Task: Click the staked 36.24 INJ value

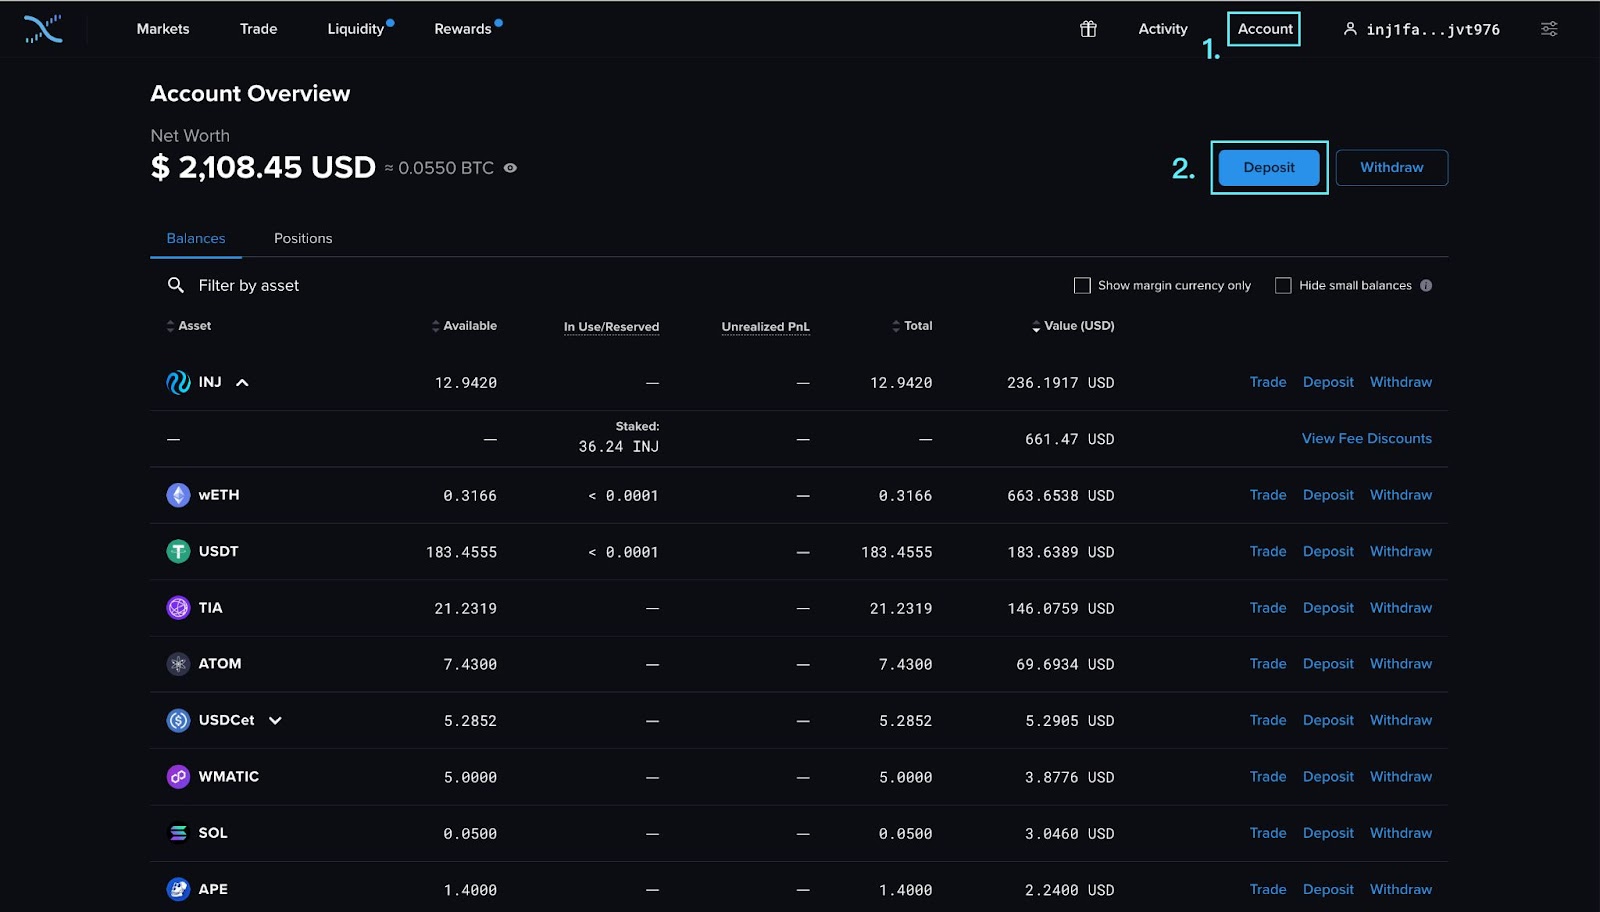Action: pyautogui.click(x=618, y=447)
